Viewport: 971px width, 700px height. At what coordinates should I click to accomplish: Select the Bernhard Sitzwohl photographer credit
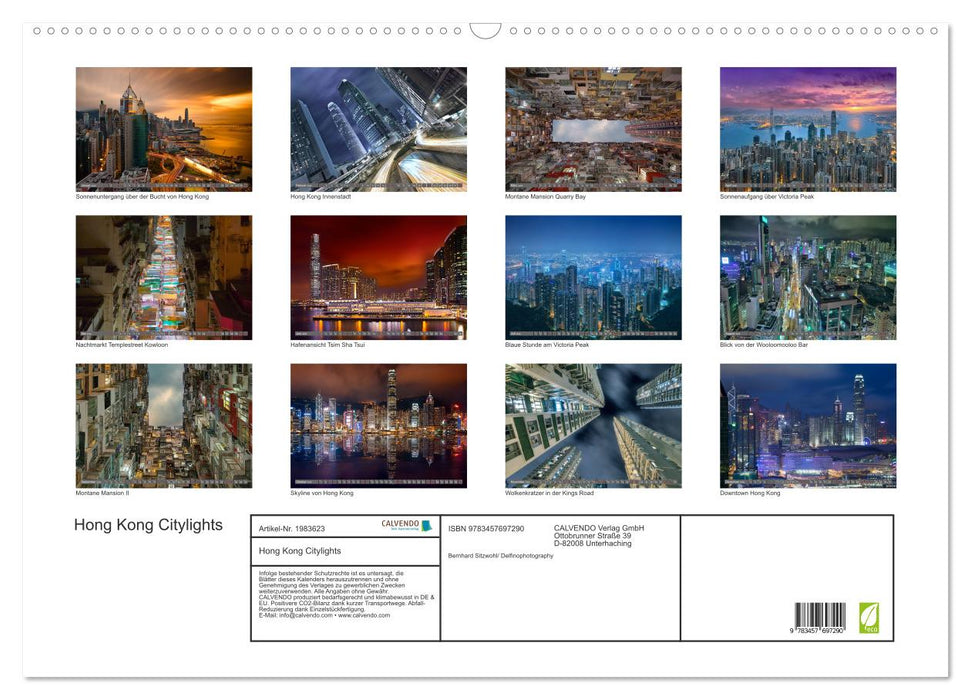(x=500, y=554)
